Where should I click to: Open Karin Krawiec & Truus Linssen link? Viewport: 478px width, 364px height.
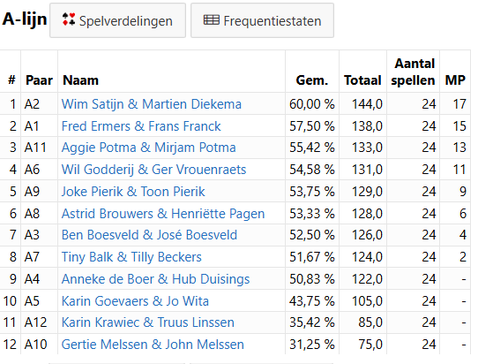pyautogui.click(x=148, y=322)
